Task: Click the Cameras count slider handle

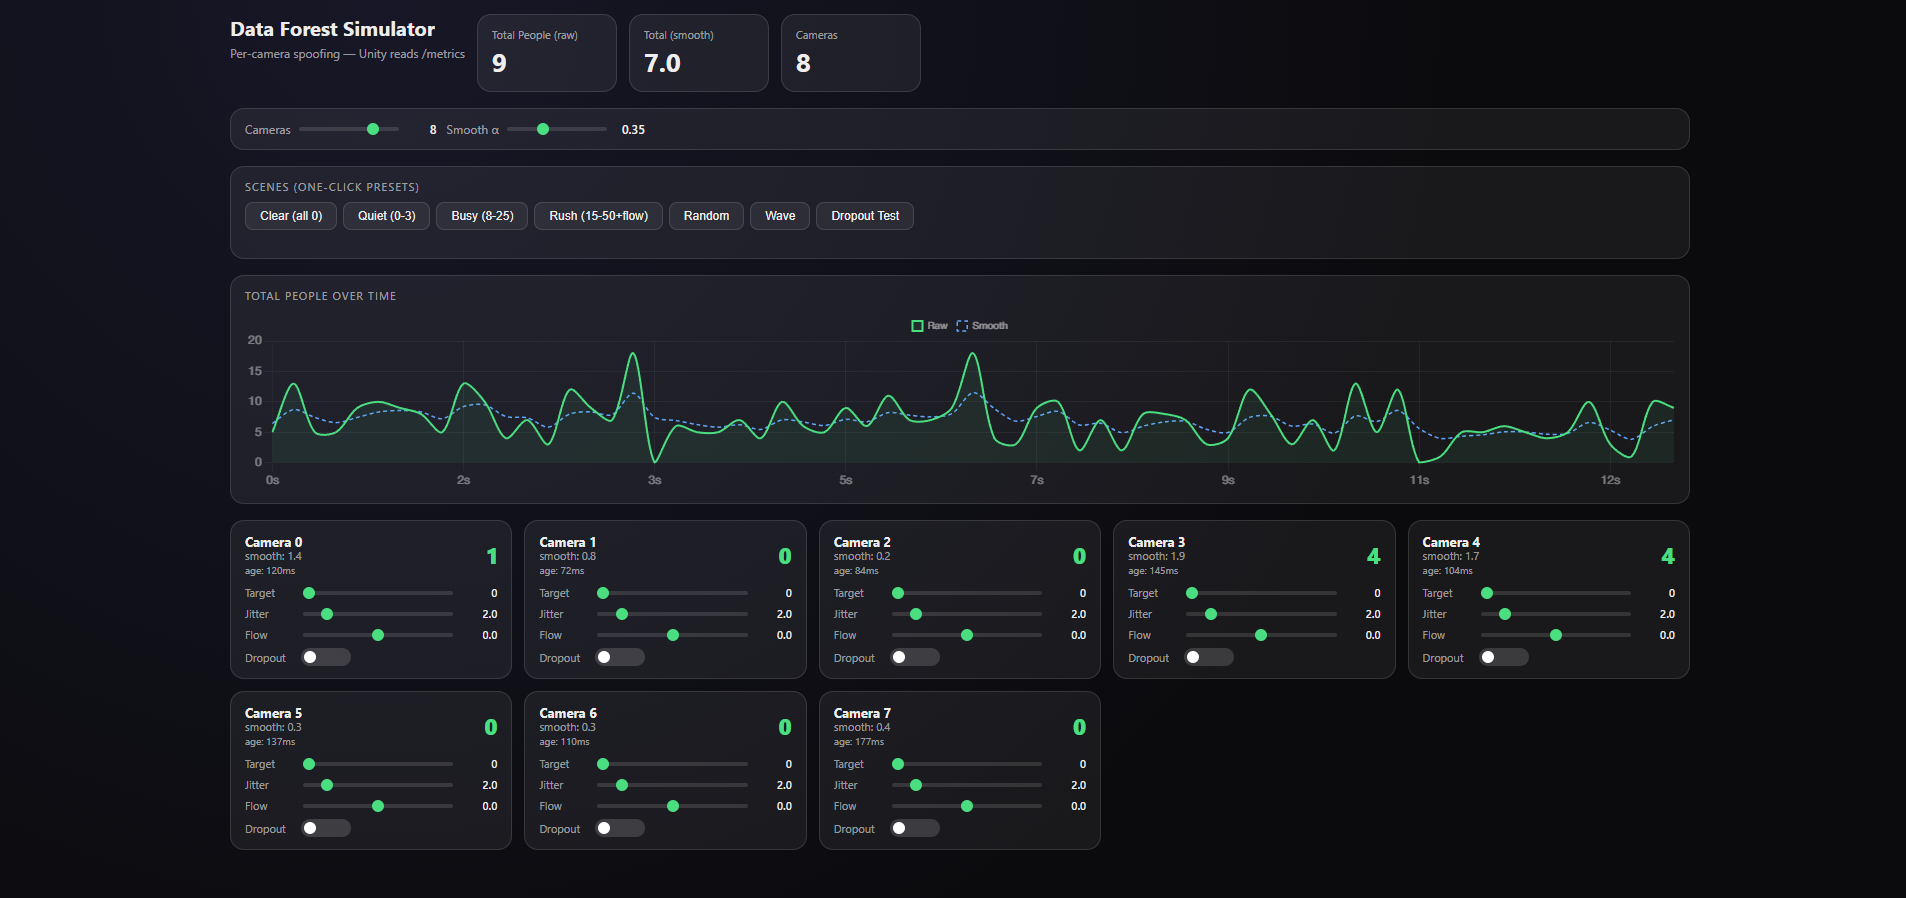Action: click(x=373, y=129)
